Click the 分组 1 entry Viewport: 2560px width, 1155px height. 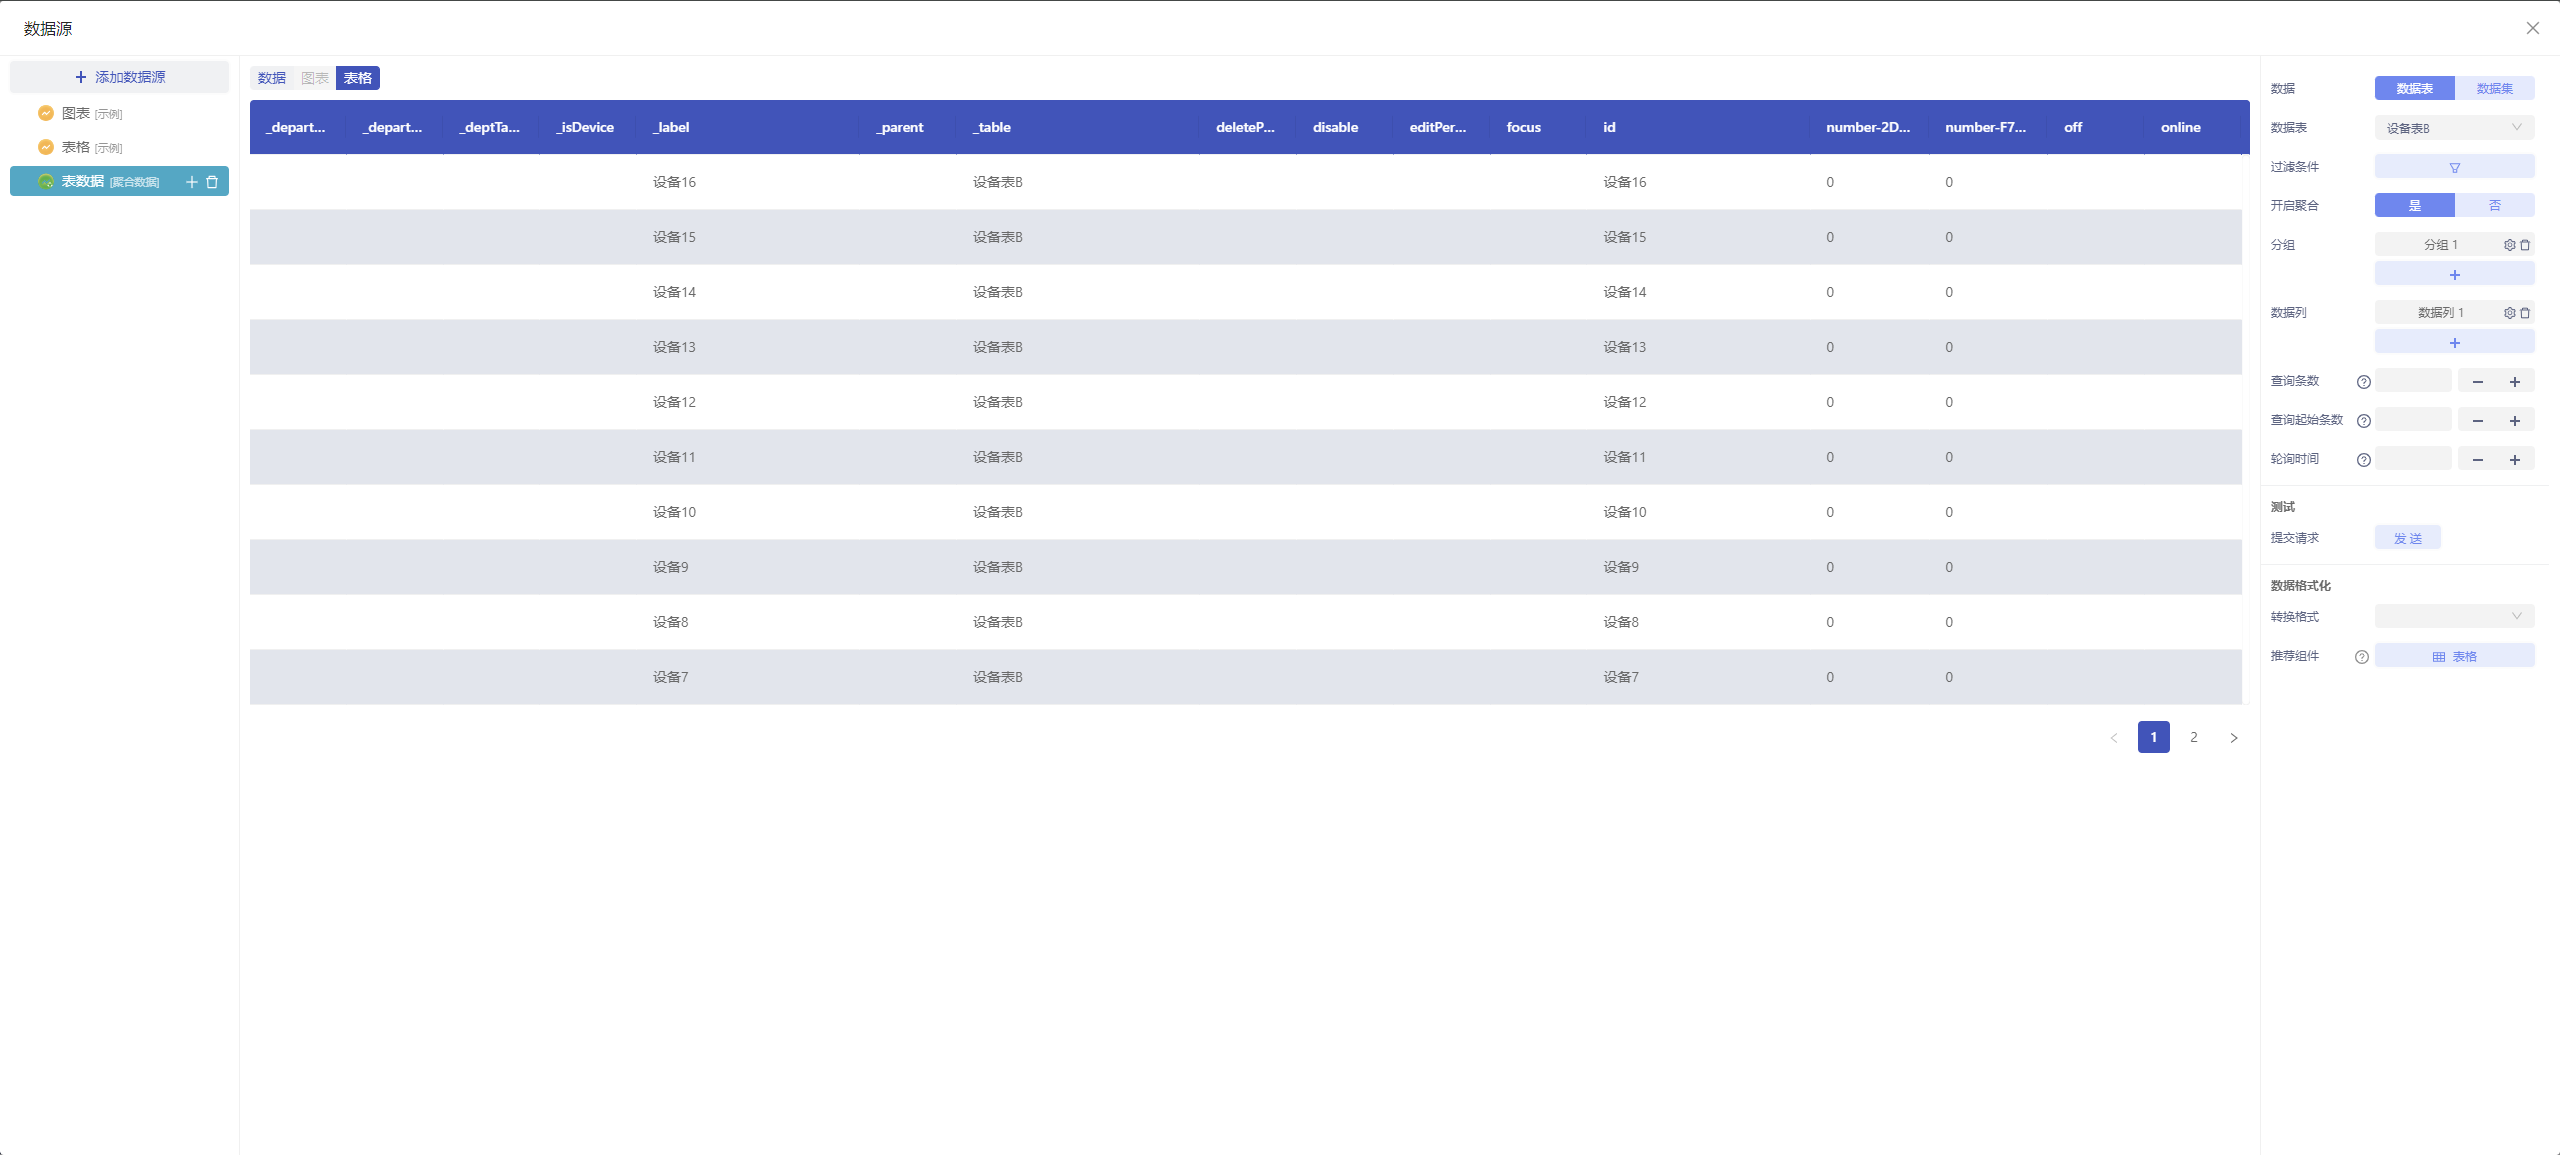[2440, 245]
